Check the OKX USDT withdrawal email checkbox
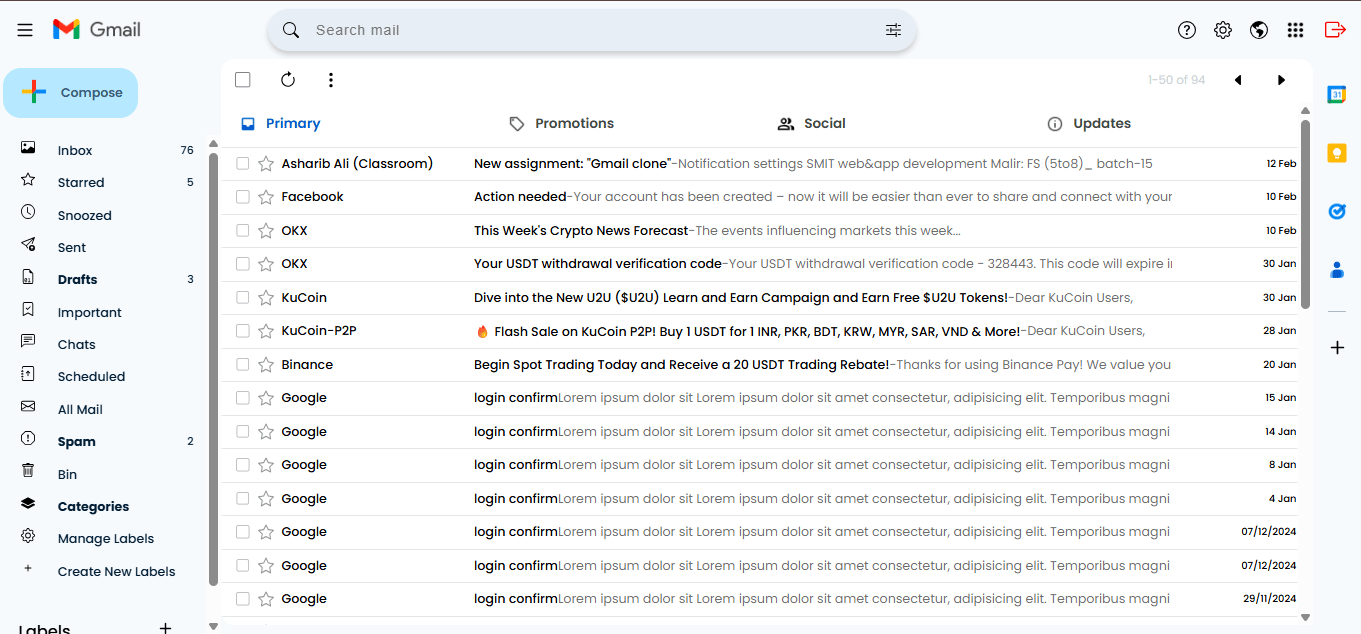 242,264
